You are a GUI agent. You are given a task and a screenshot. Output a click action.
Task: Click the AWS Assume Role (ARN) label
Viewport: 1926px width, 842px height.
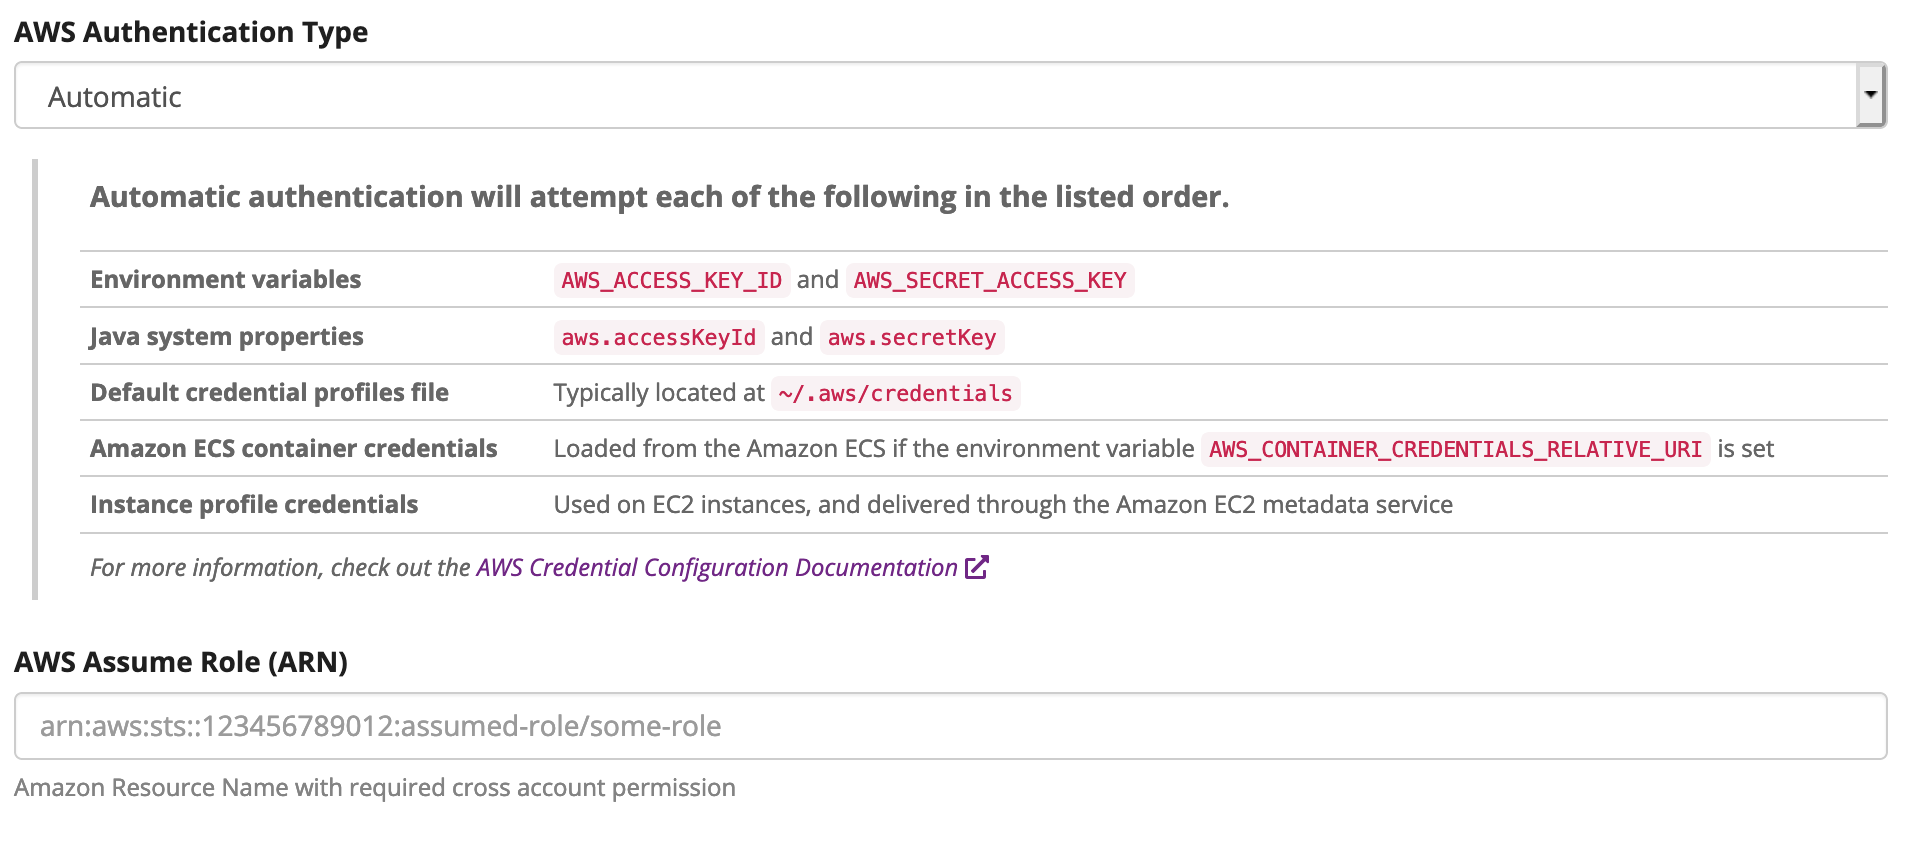click(x=181, y=662)
